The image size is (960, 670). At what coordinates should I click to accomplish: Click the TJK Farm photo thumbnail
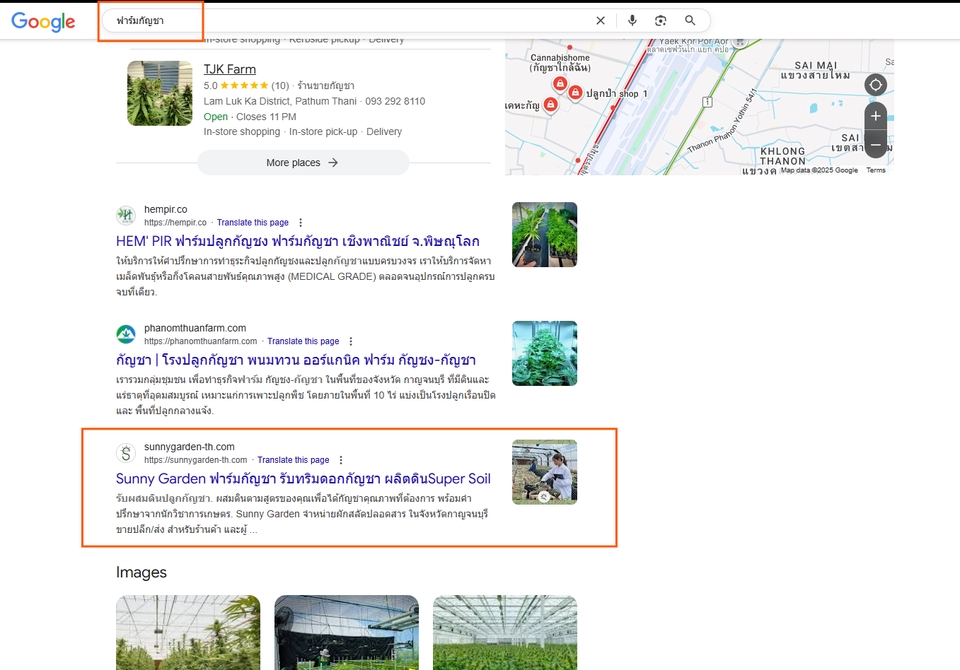159,93
